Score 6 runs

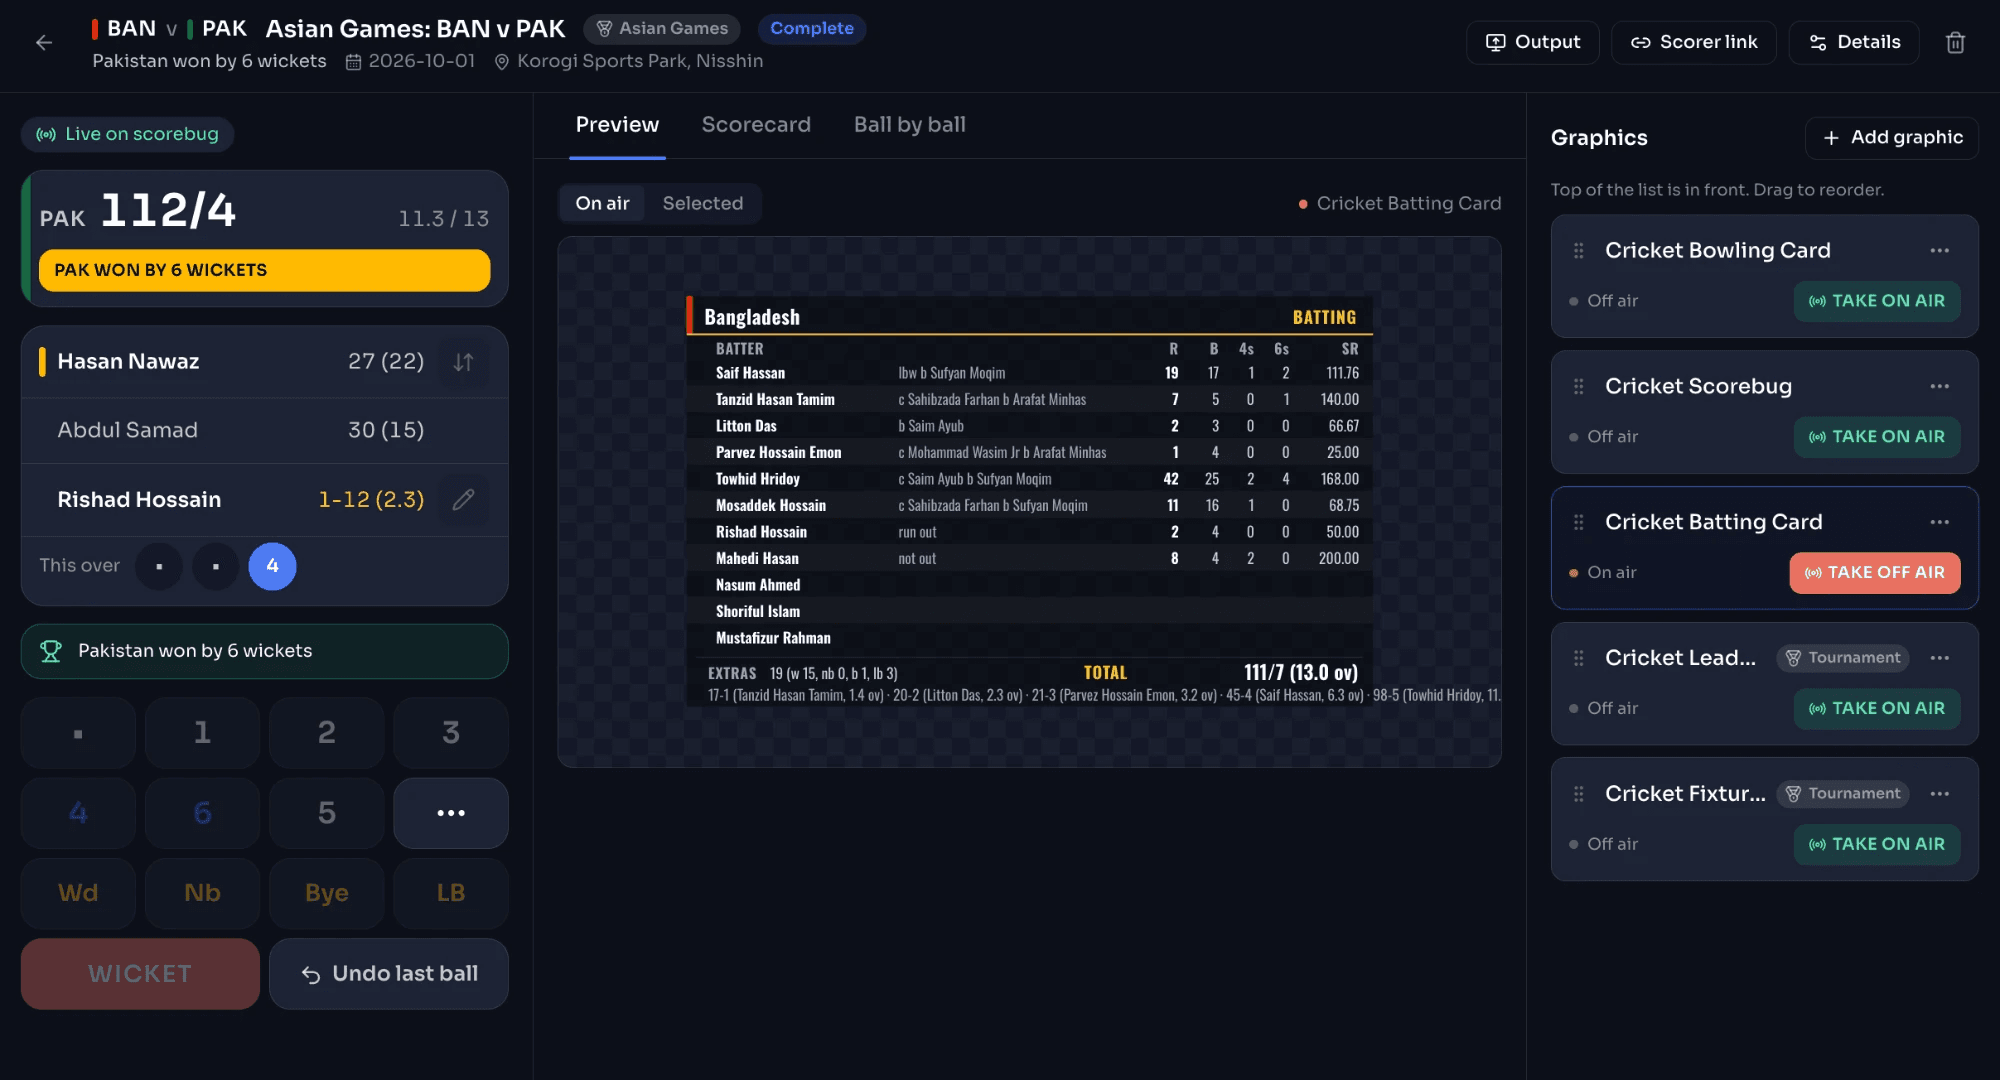coord(202,813)
